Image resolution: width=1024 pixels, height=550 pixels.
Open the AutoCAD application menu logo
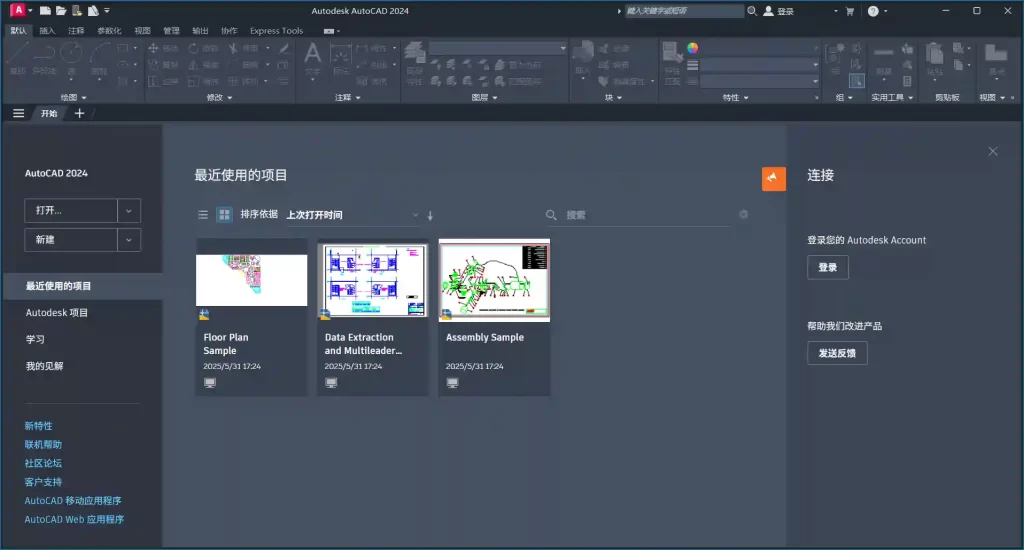click(18, 11)
